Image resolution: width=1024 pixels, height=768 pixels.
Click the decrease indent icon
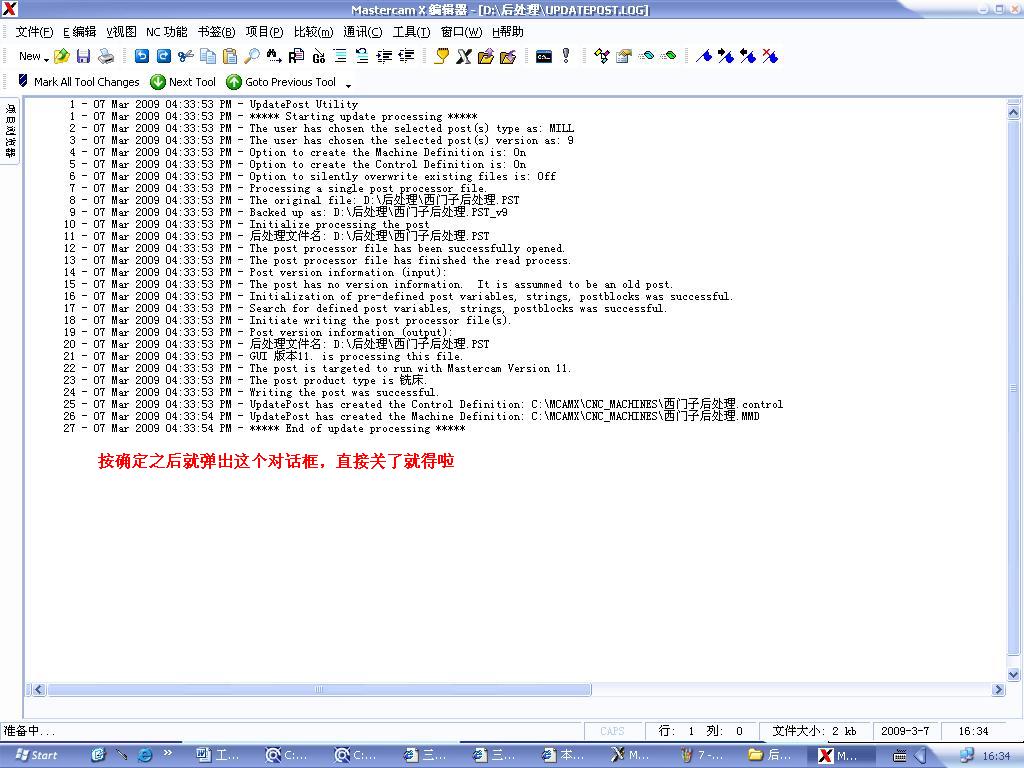click(406, 57)
